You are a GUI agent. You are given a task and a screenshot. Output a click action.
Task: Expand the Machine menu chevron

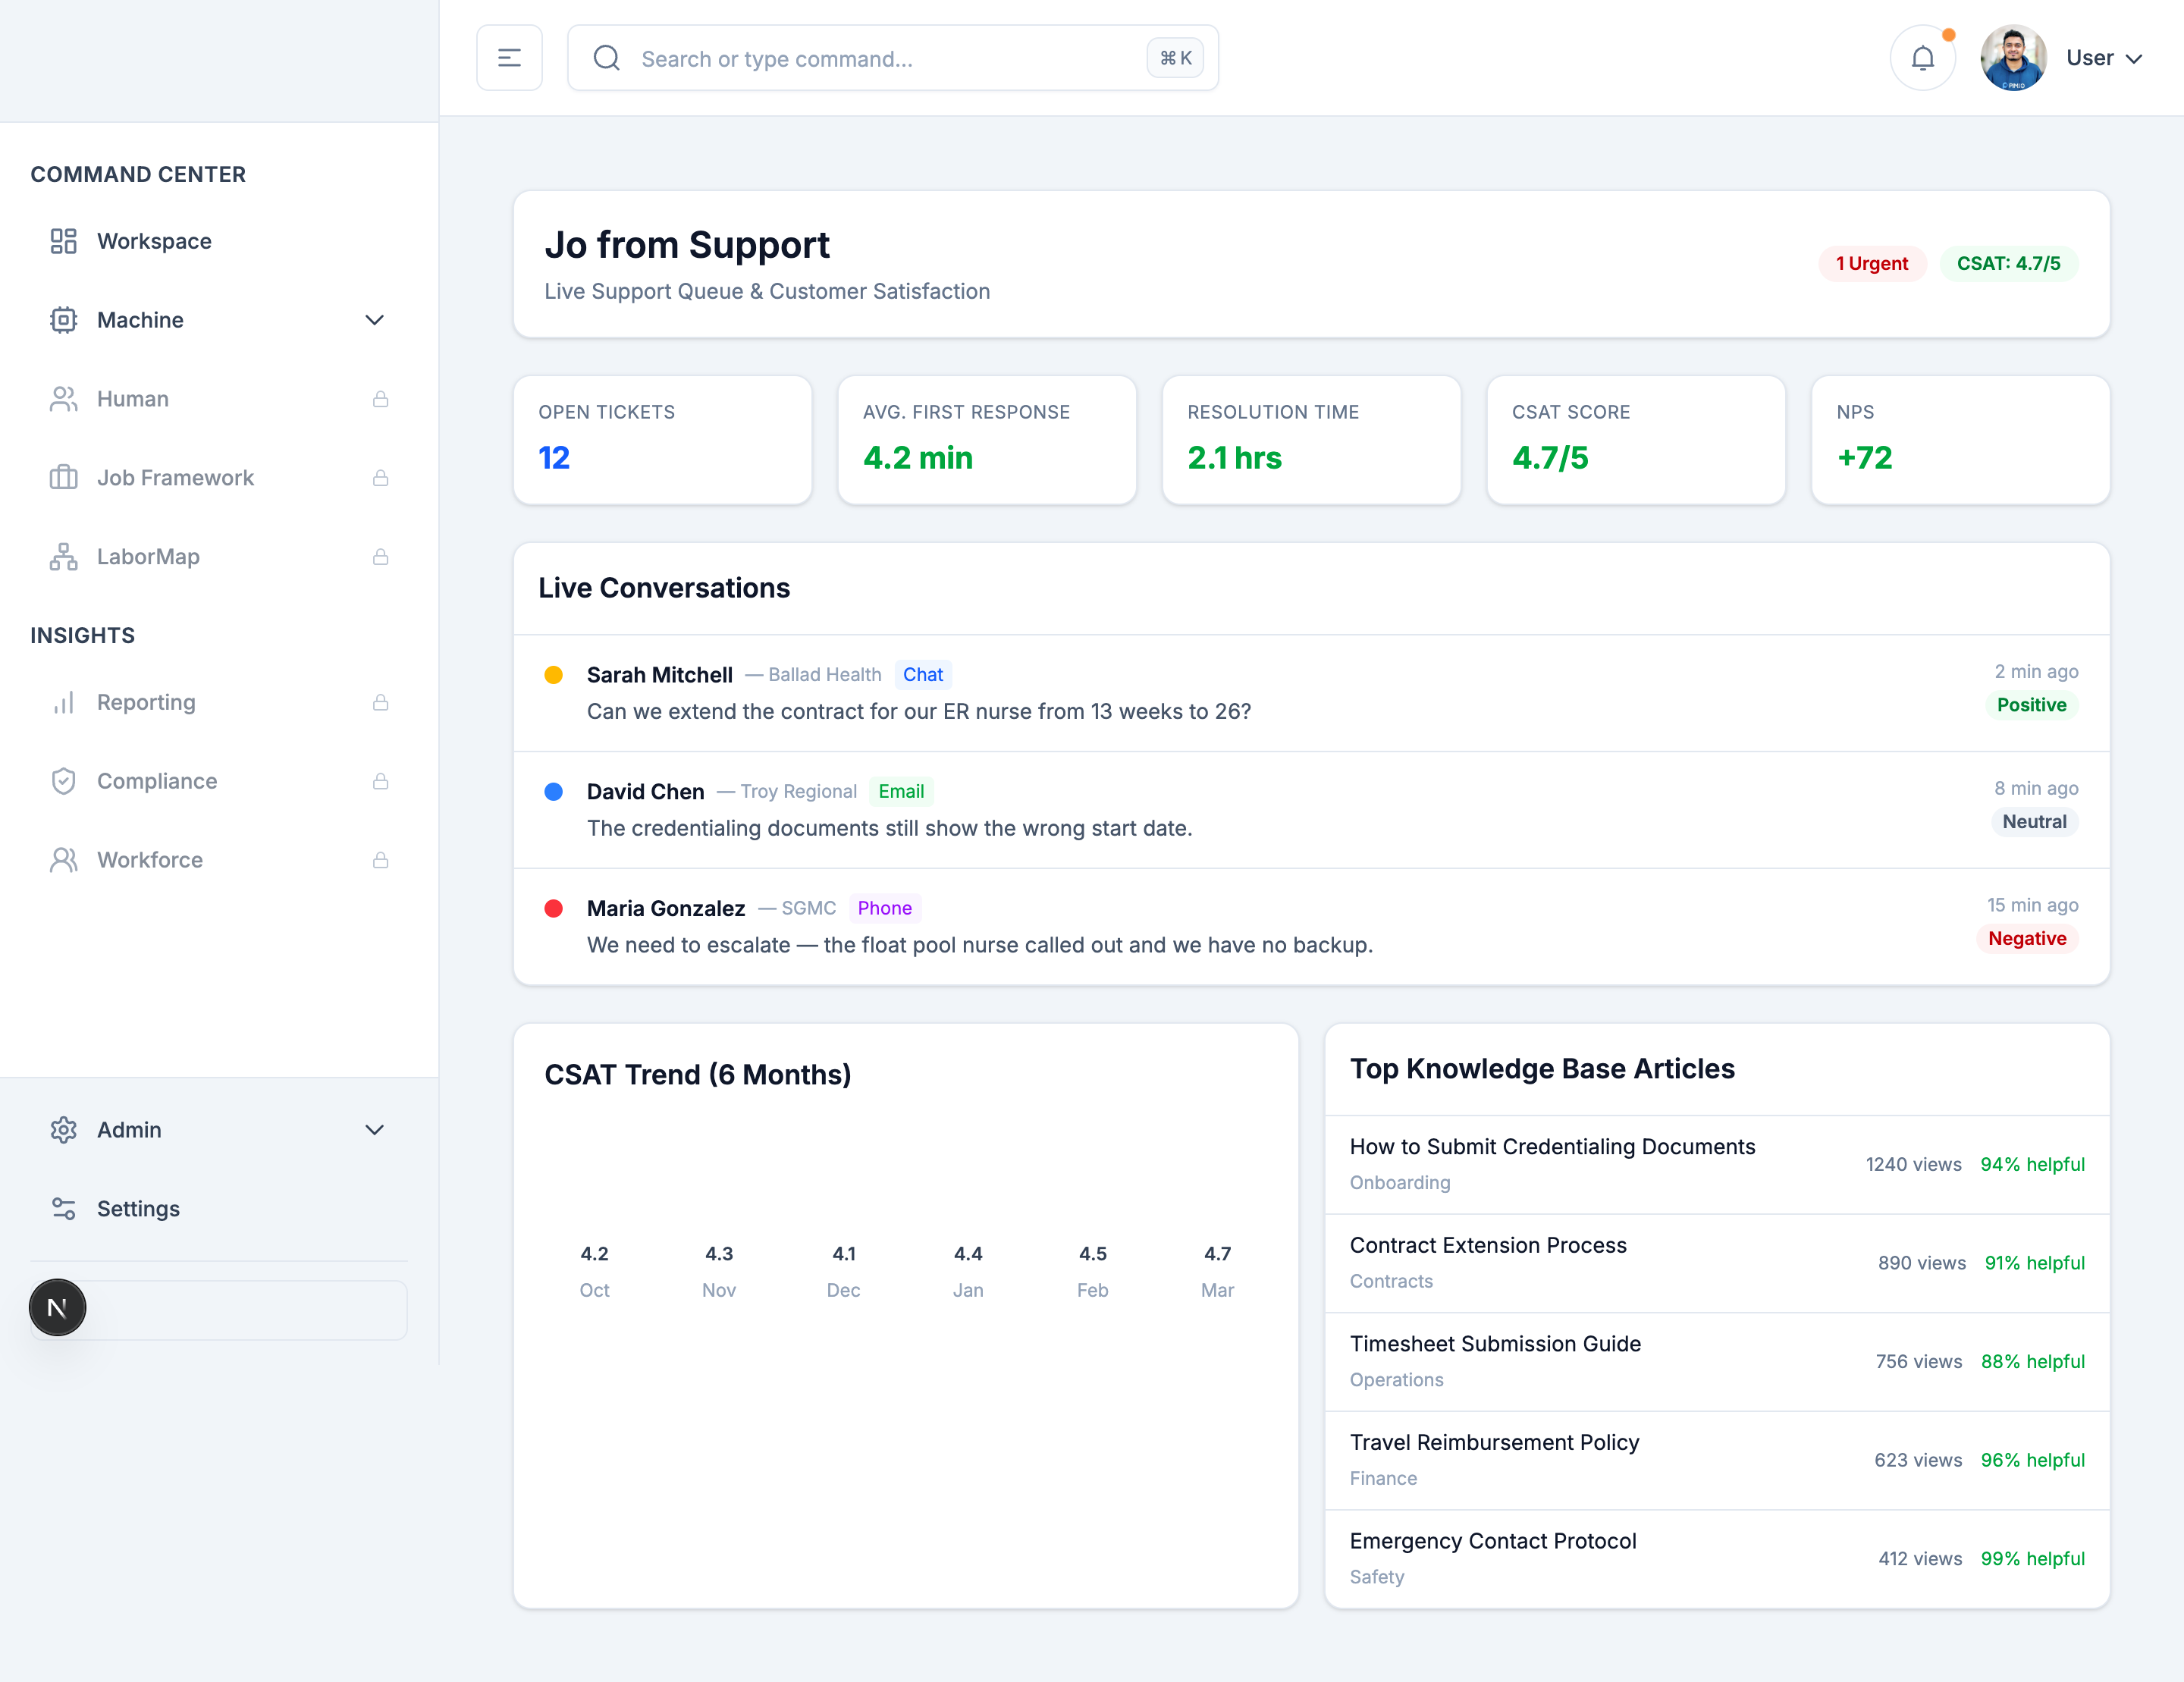(x=374, y=320)
